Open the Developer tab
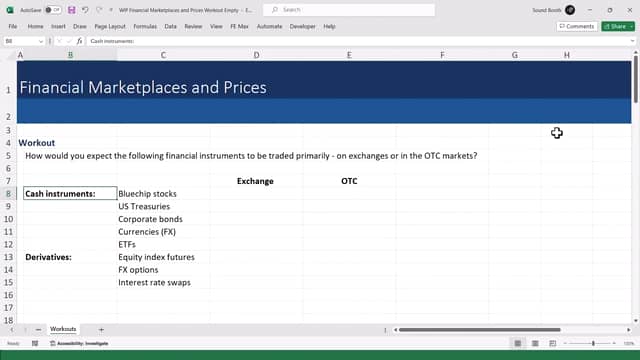Viewport: 640px width, 360px height. [x=302, y=27]
